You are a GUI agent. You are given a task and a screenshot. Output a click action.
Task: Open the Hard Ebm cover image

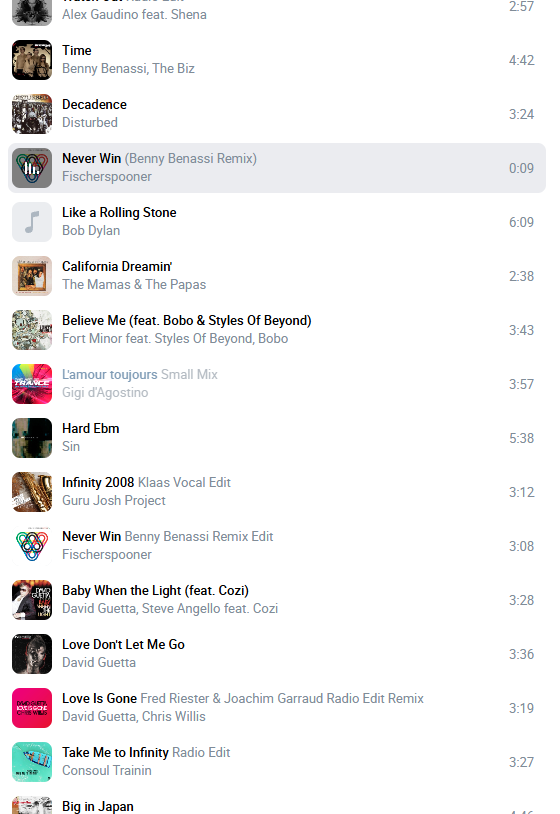pos(32,438)
